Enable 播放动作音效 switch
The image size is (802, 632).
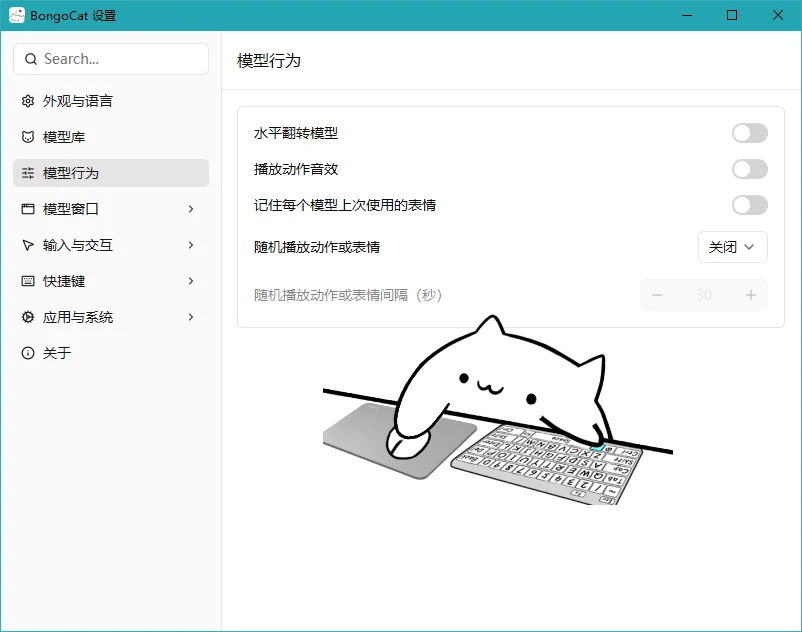click(749, 169)
